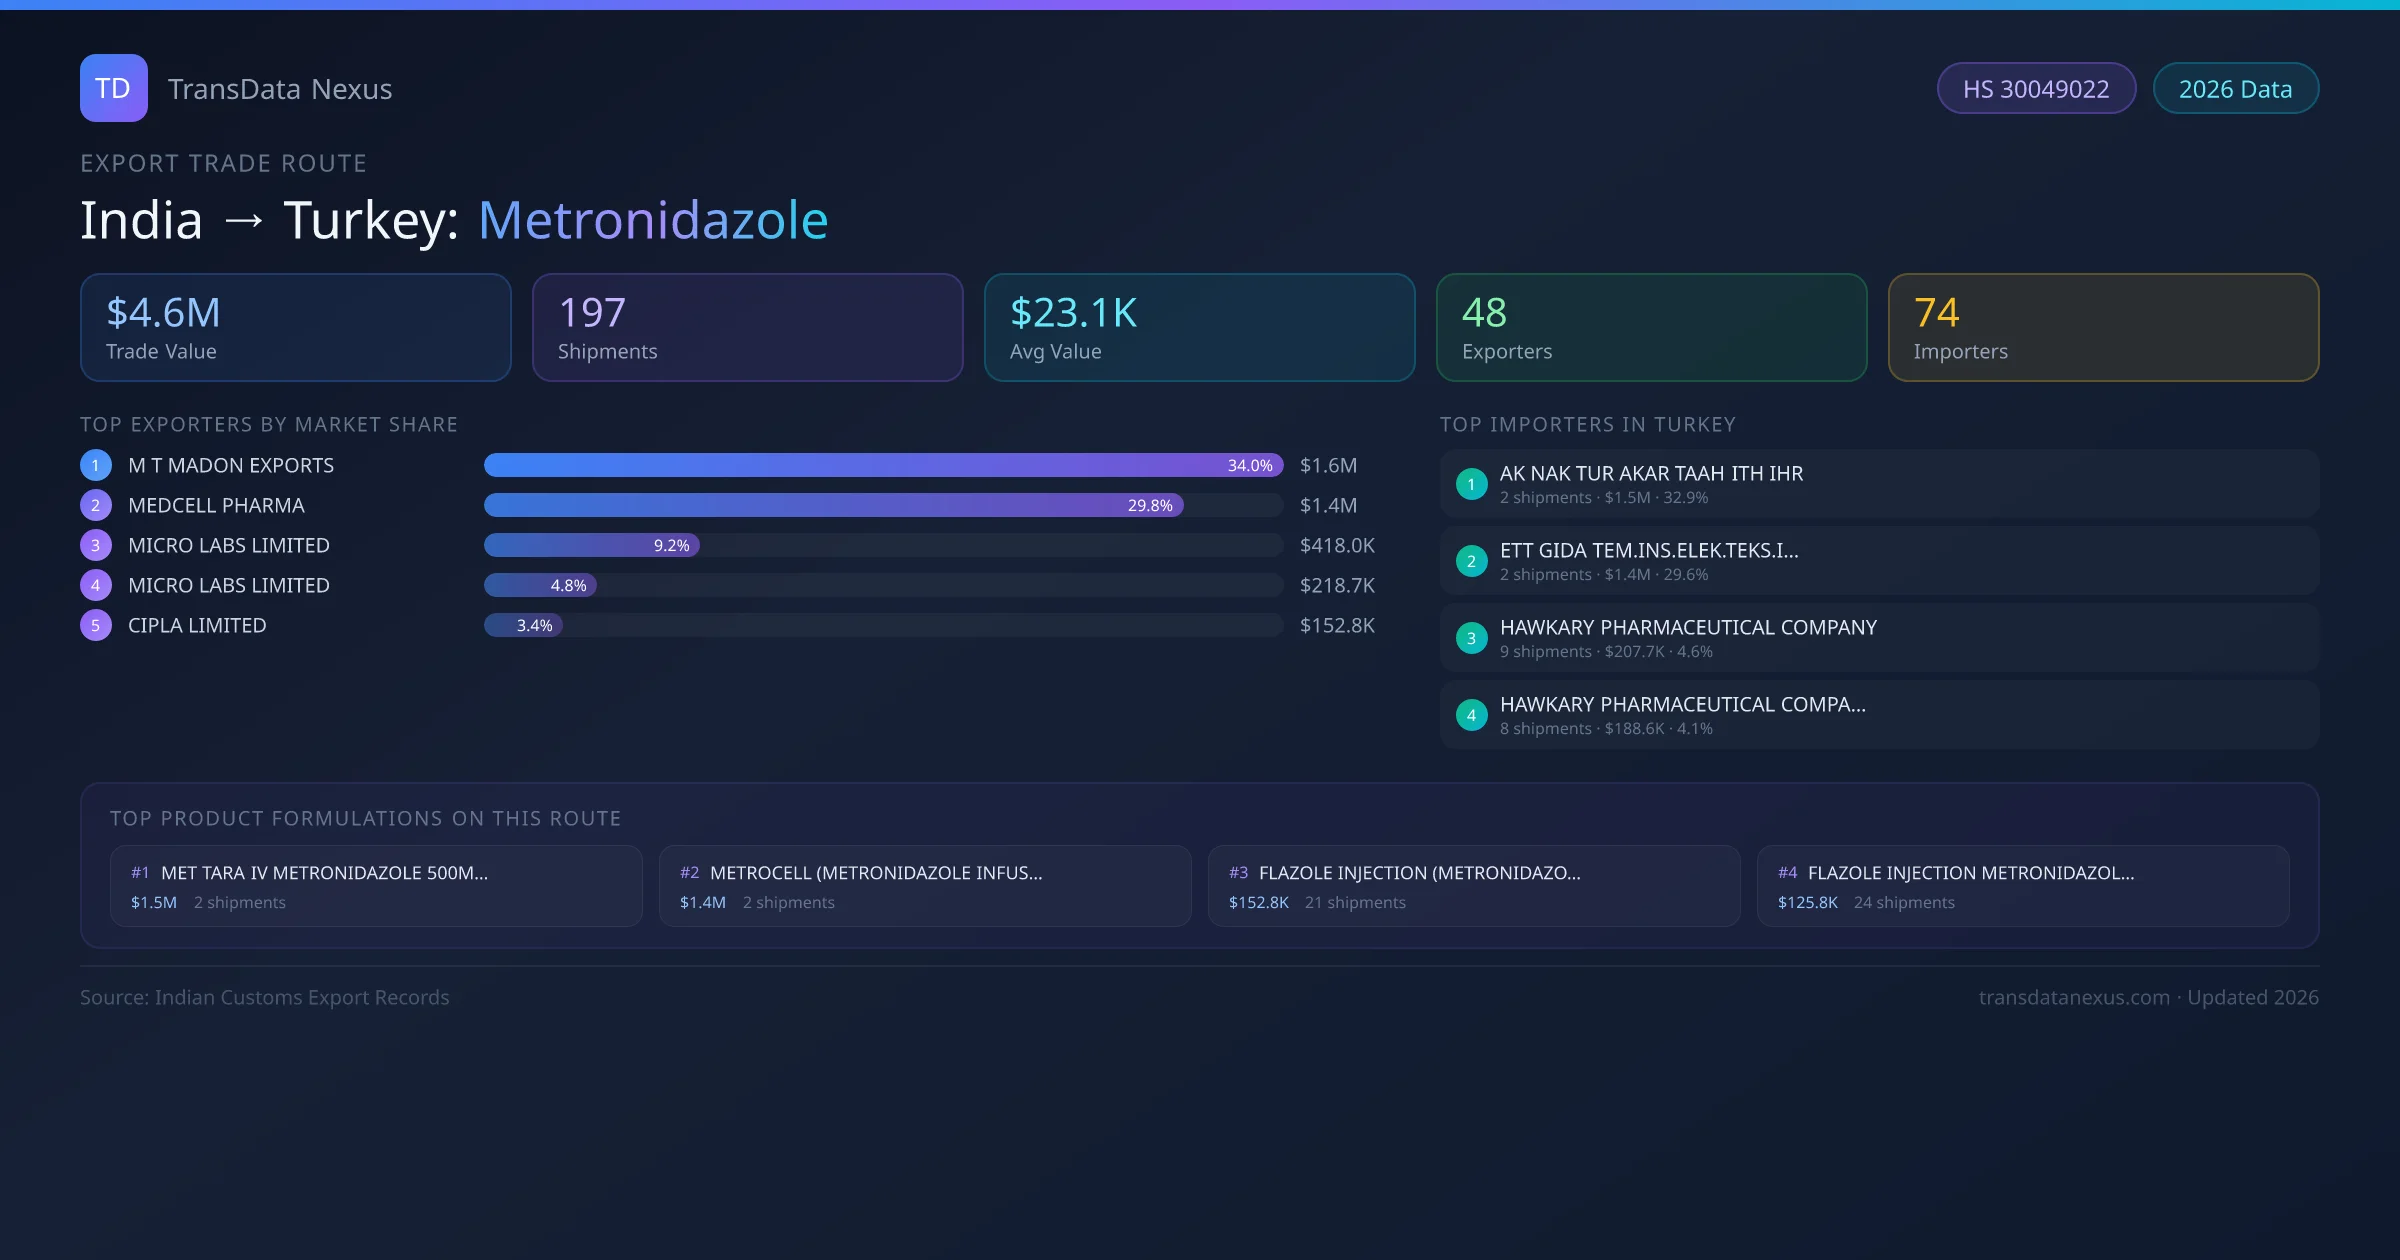Click the 29.8% Medcell Pharma bar
Image resolution: width=2400 pixels, height=1260 pixels.
tap(833, 505)
